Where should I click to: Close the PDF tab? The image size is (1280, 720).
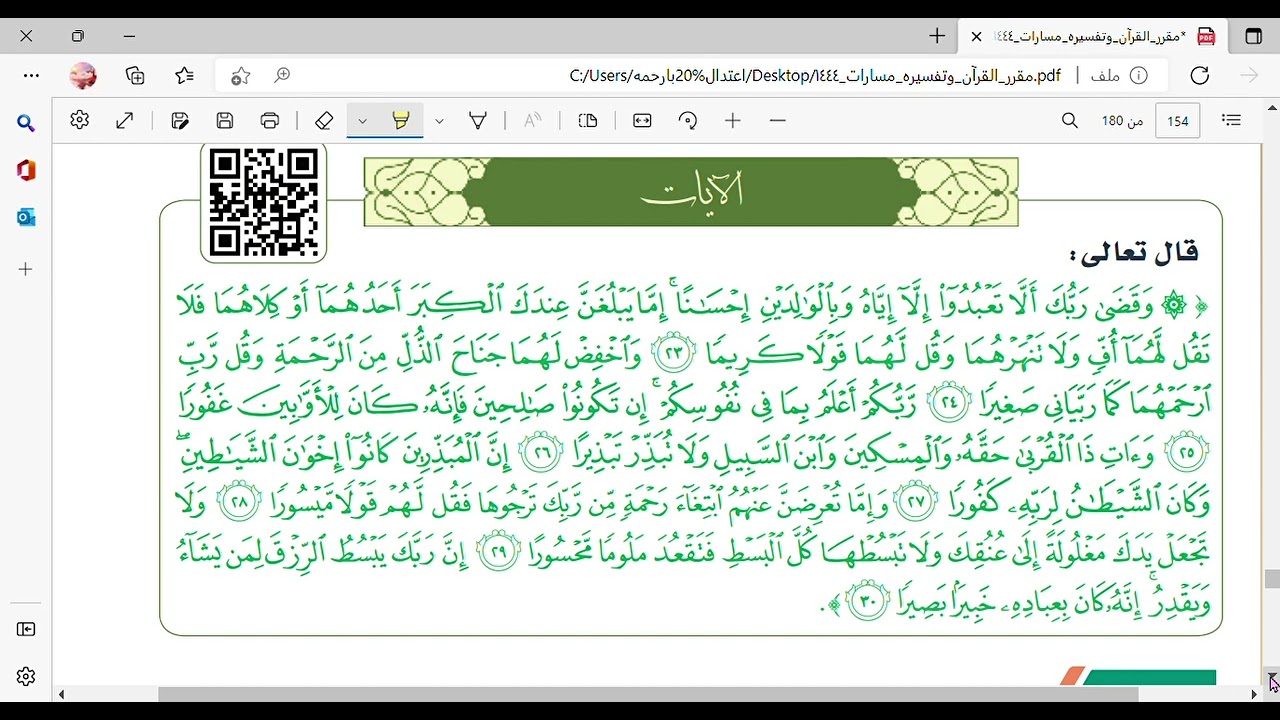pos(977,36)
